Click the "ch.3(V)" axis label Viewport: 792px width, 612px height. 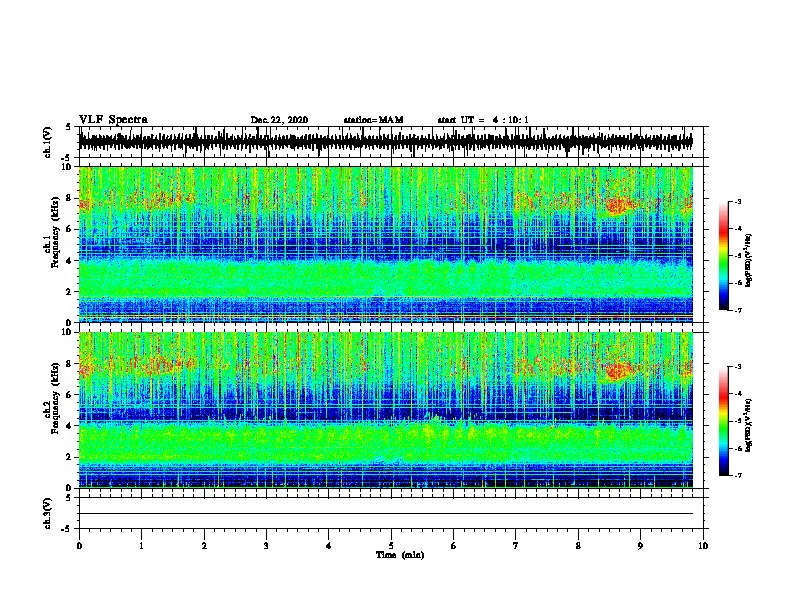pos(48,513)
